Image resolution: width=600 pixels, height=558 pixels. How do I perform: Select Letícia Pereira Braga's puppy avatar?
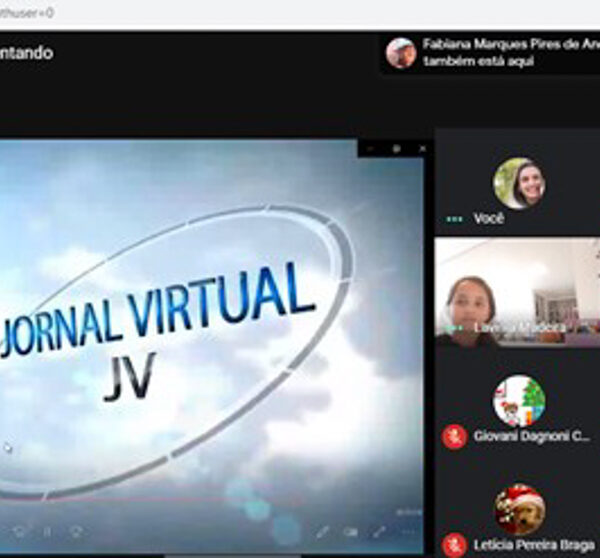click(x=520, y=509)
